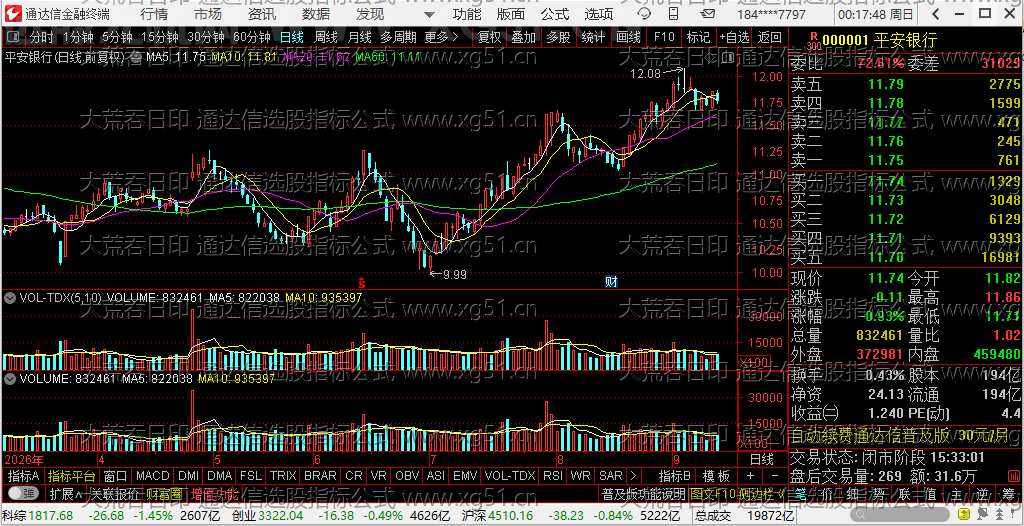The image size is (1024, 526).
Task: Switch to 15分钟 chart period
Action: [x=160, y=38]
